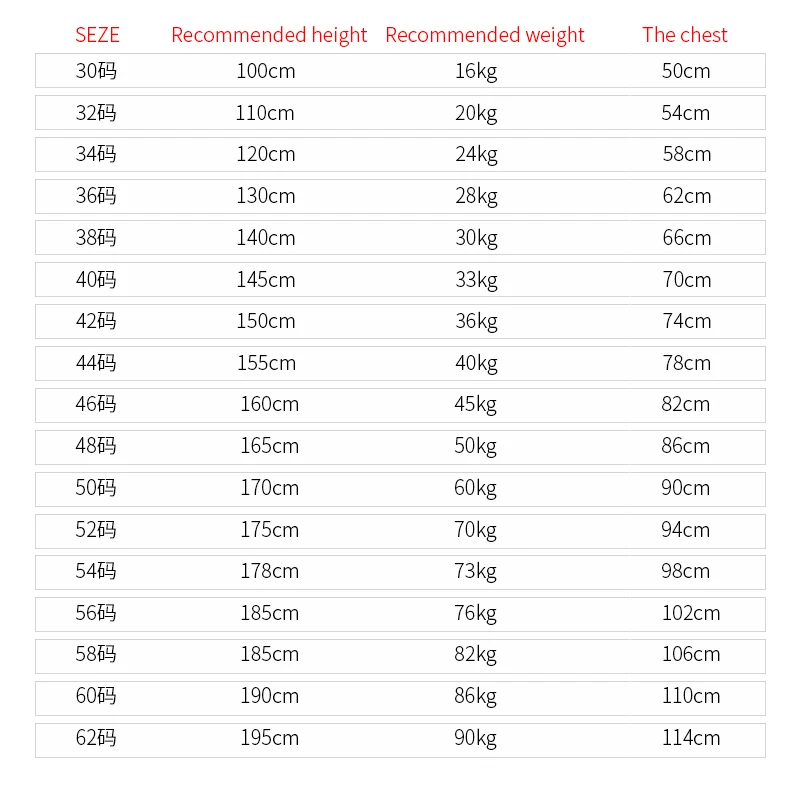800x800 pixels.
Task: Click the 110cm height value
Action: point(265,113)
